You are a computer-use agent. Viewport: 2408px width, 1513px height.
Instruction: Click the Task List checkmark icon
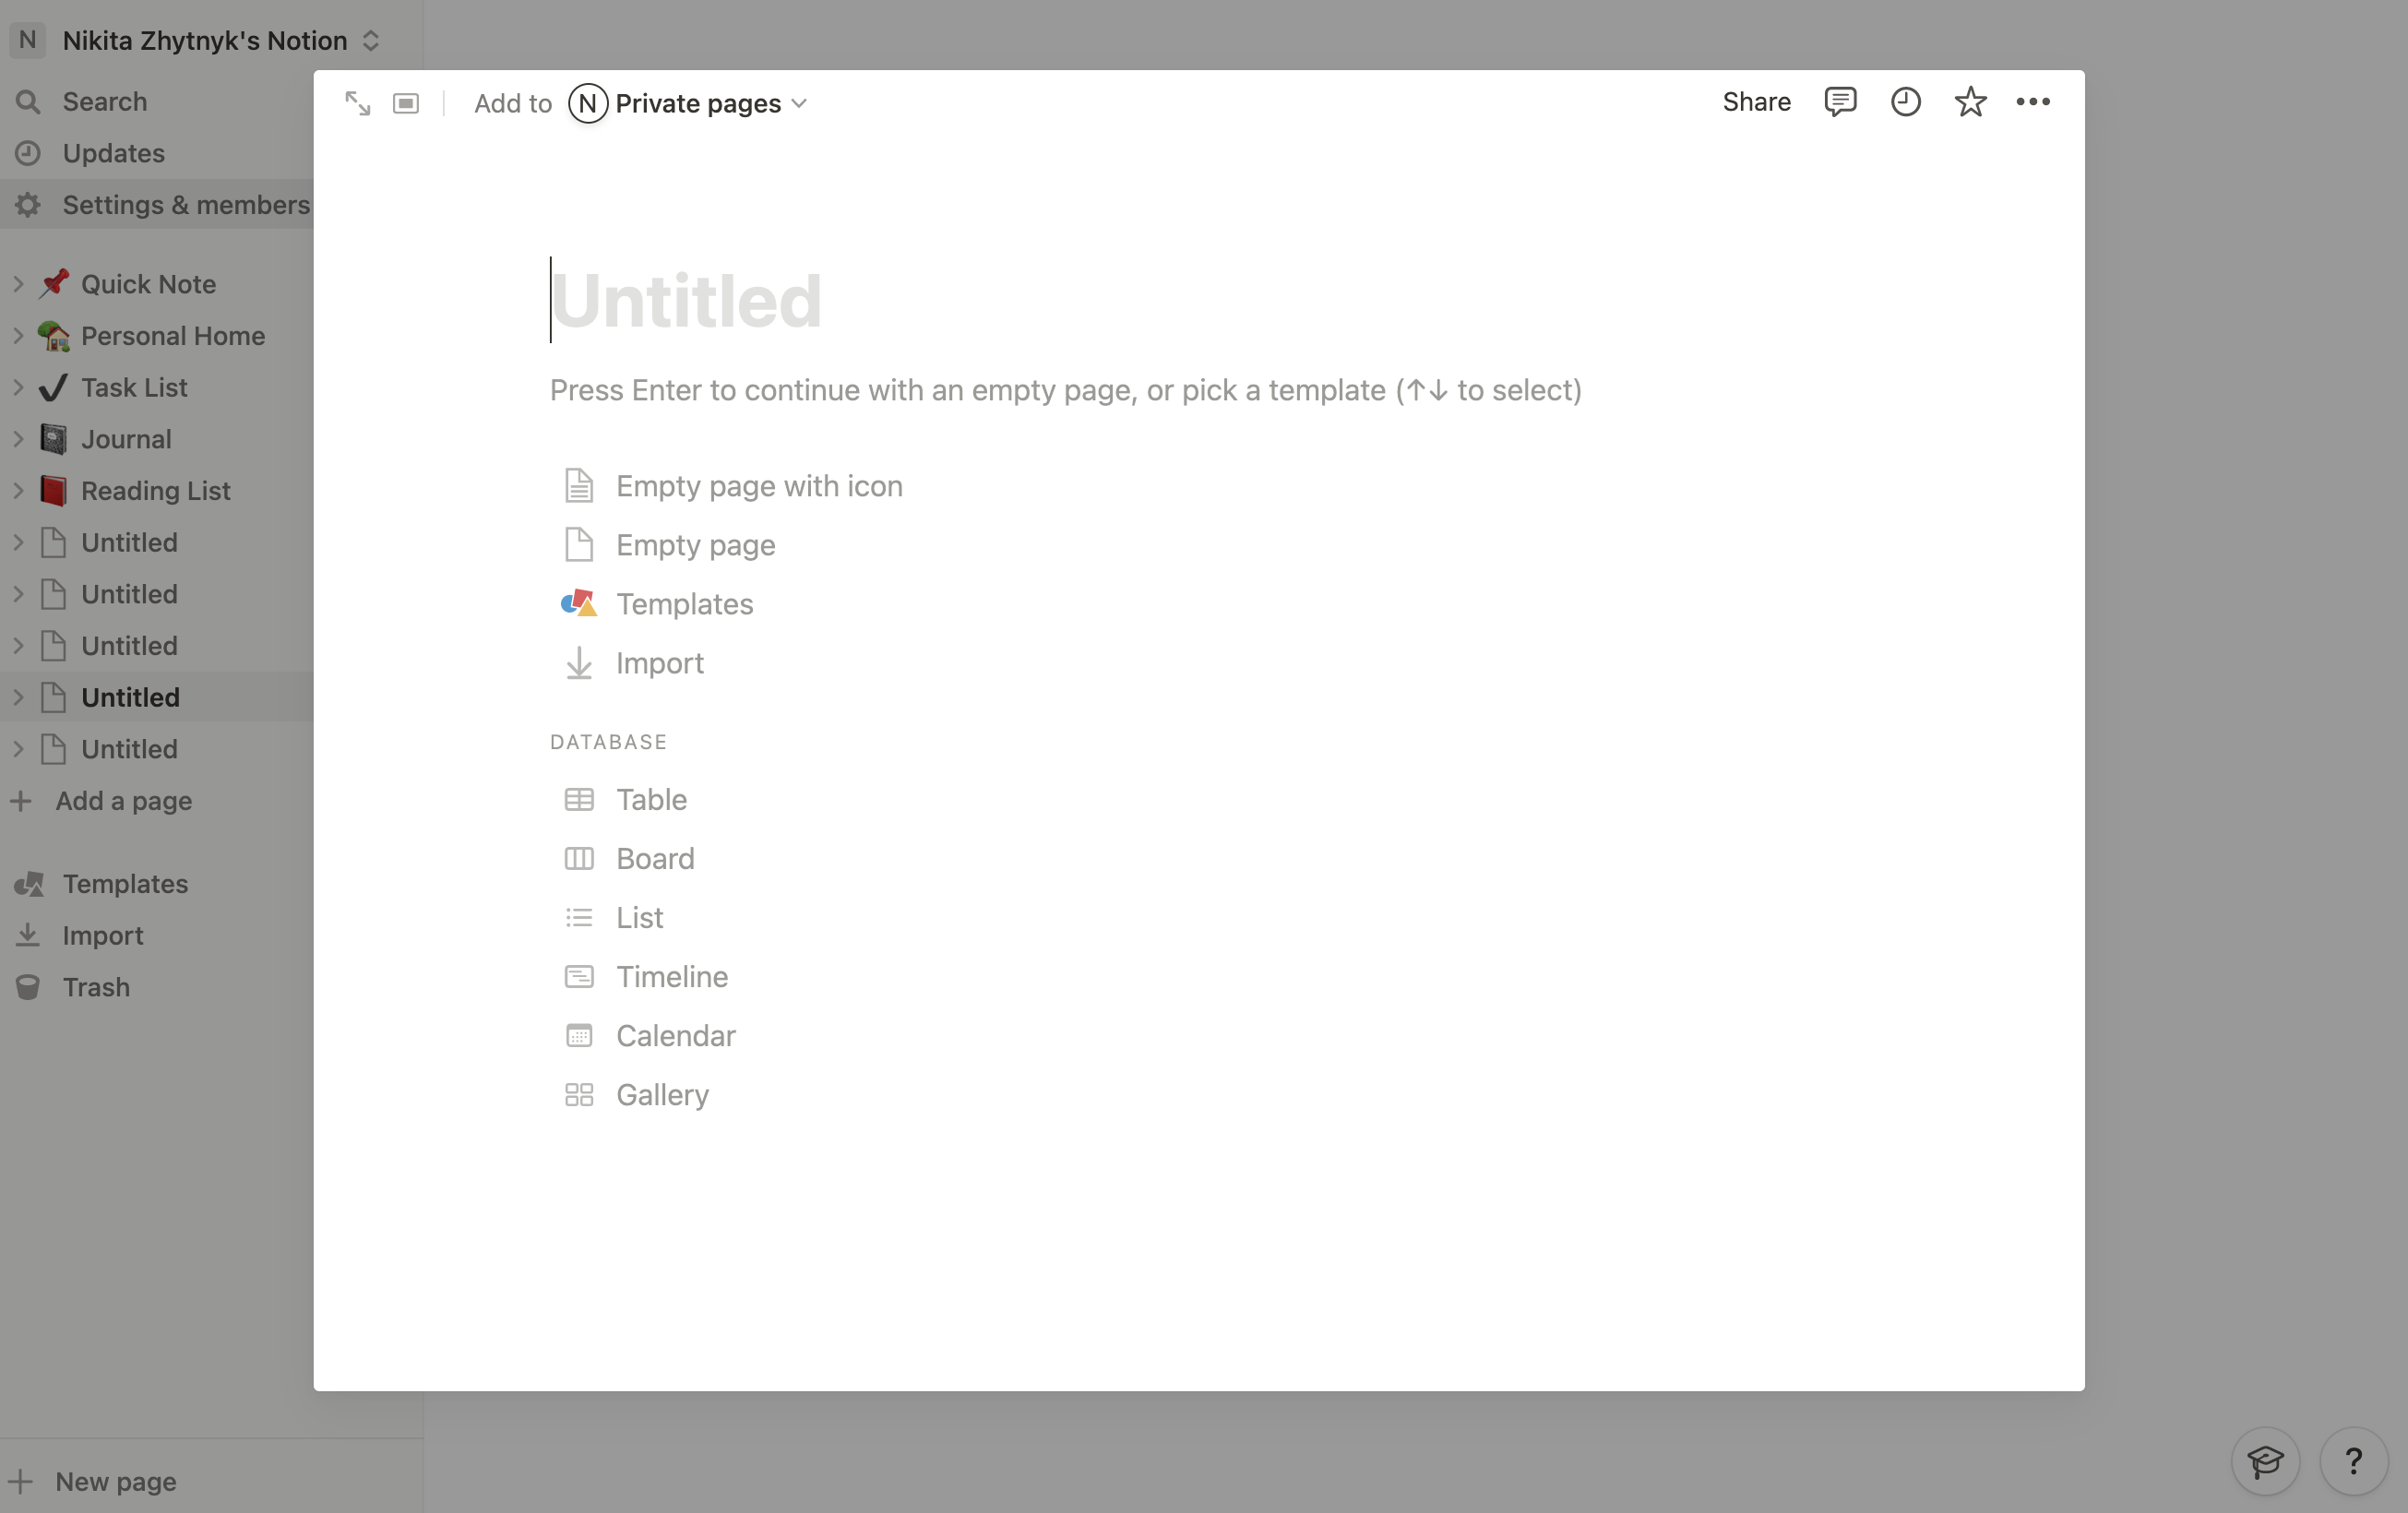tap(54, 387)
